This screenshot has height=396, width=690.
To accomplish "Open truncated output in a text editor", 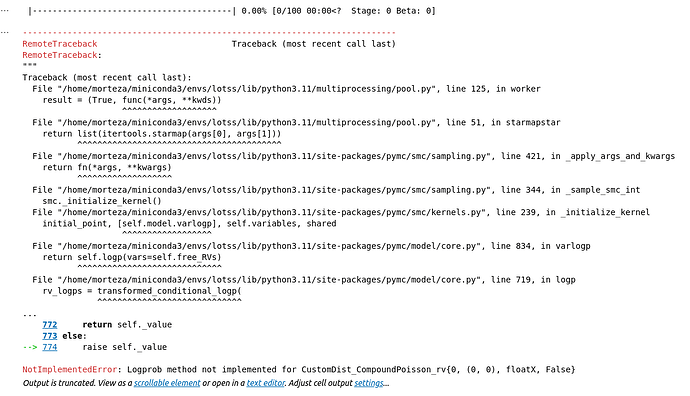I will [266, 383].
